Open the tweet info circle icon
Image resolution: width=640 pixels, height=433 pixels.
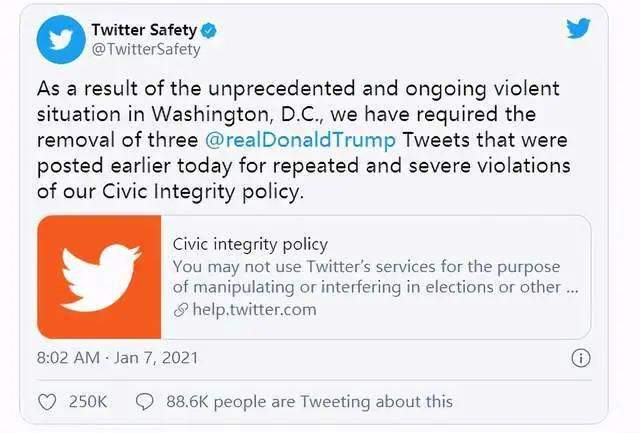[x=580, y=357]
